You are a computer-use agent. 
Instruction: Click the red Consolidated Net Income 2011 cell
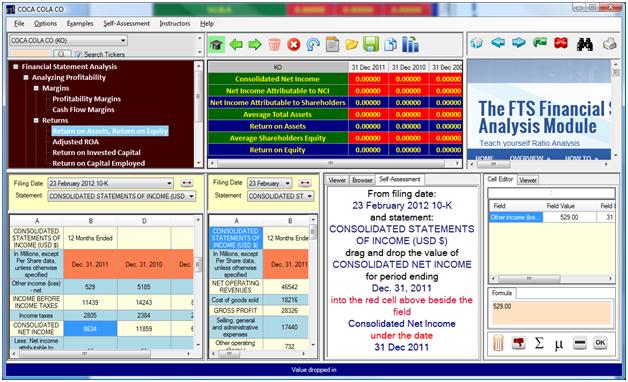tap(368, 79)
